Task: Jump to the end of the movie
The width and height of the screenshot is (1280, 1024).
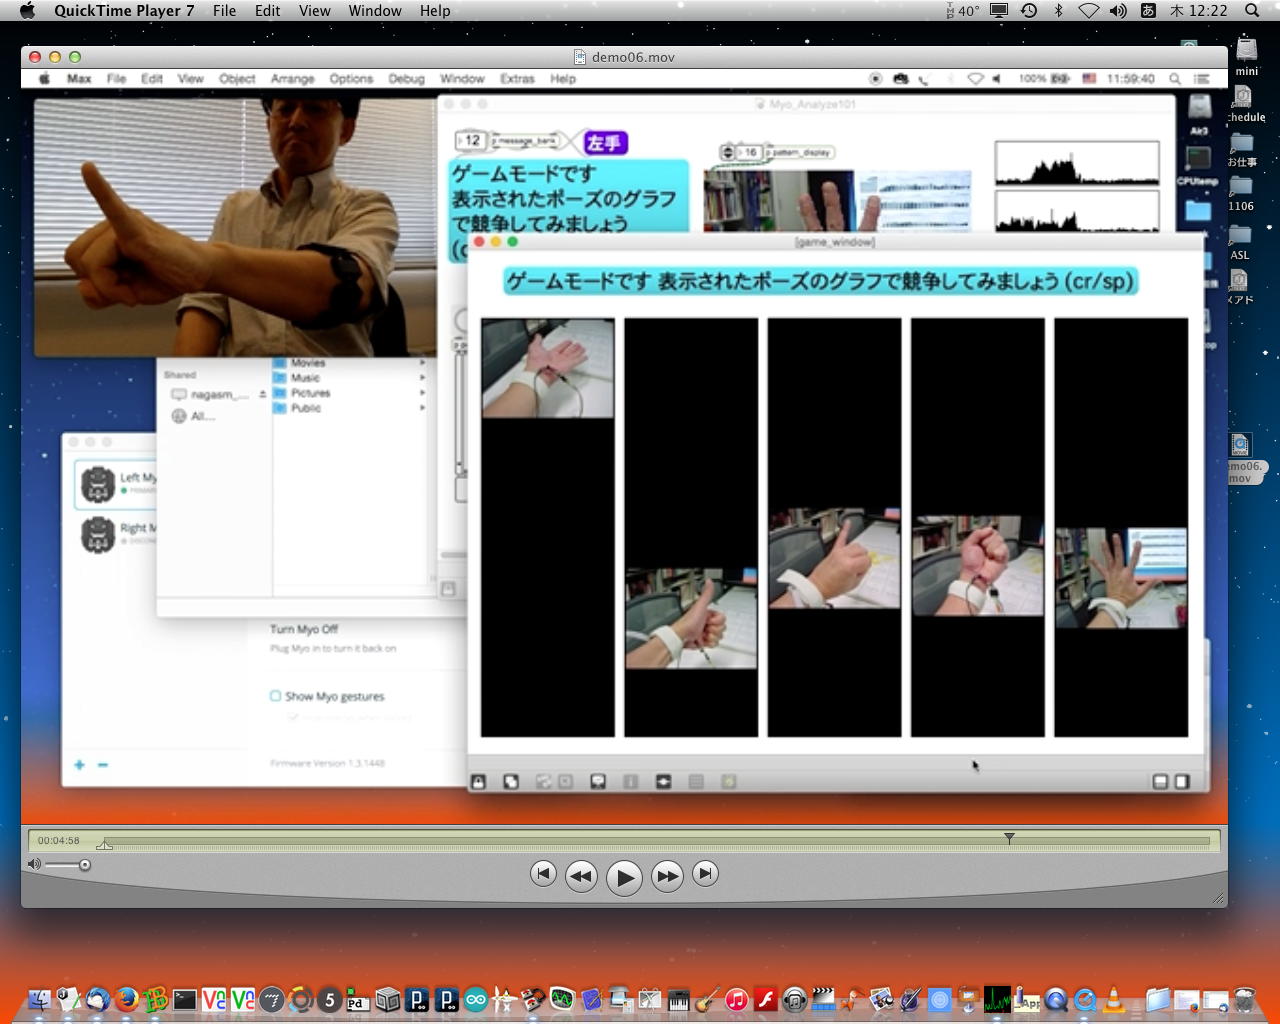Action: pyautogui.click(x=705, y=874)
